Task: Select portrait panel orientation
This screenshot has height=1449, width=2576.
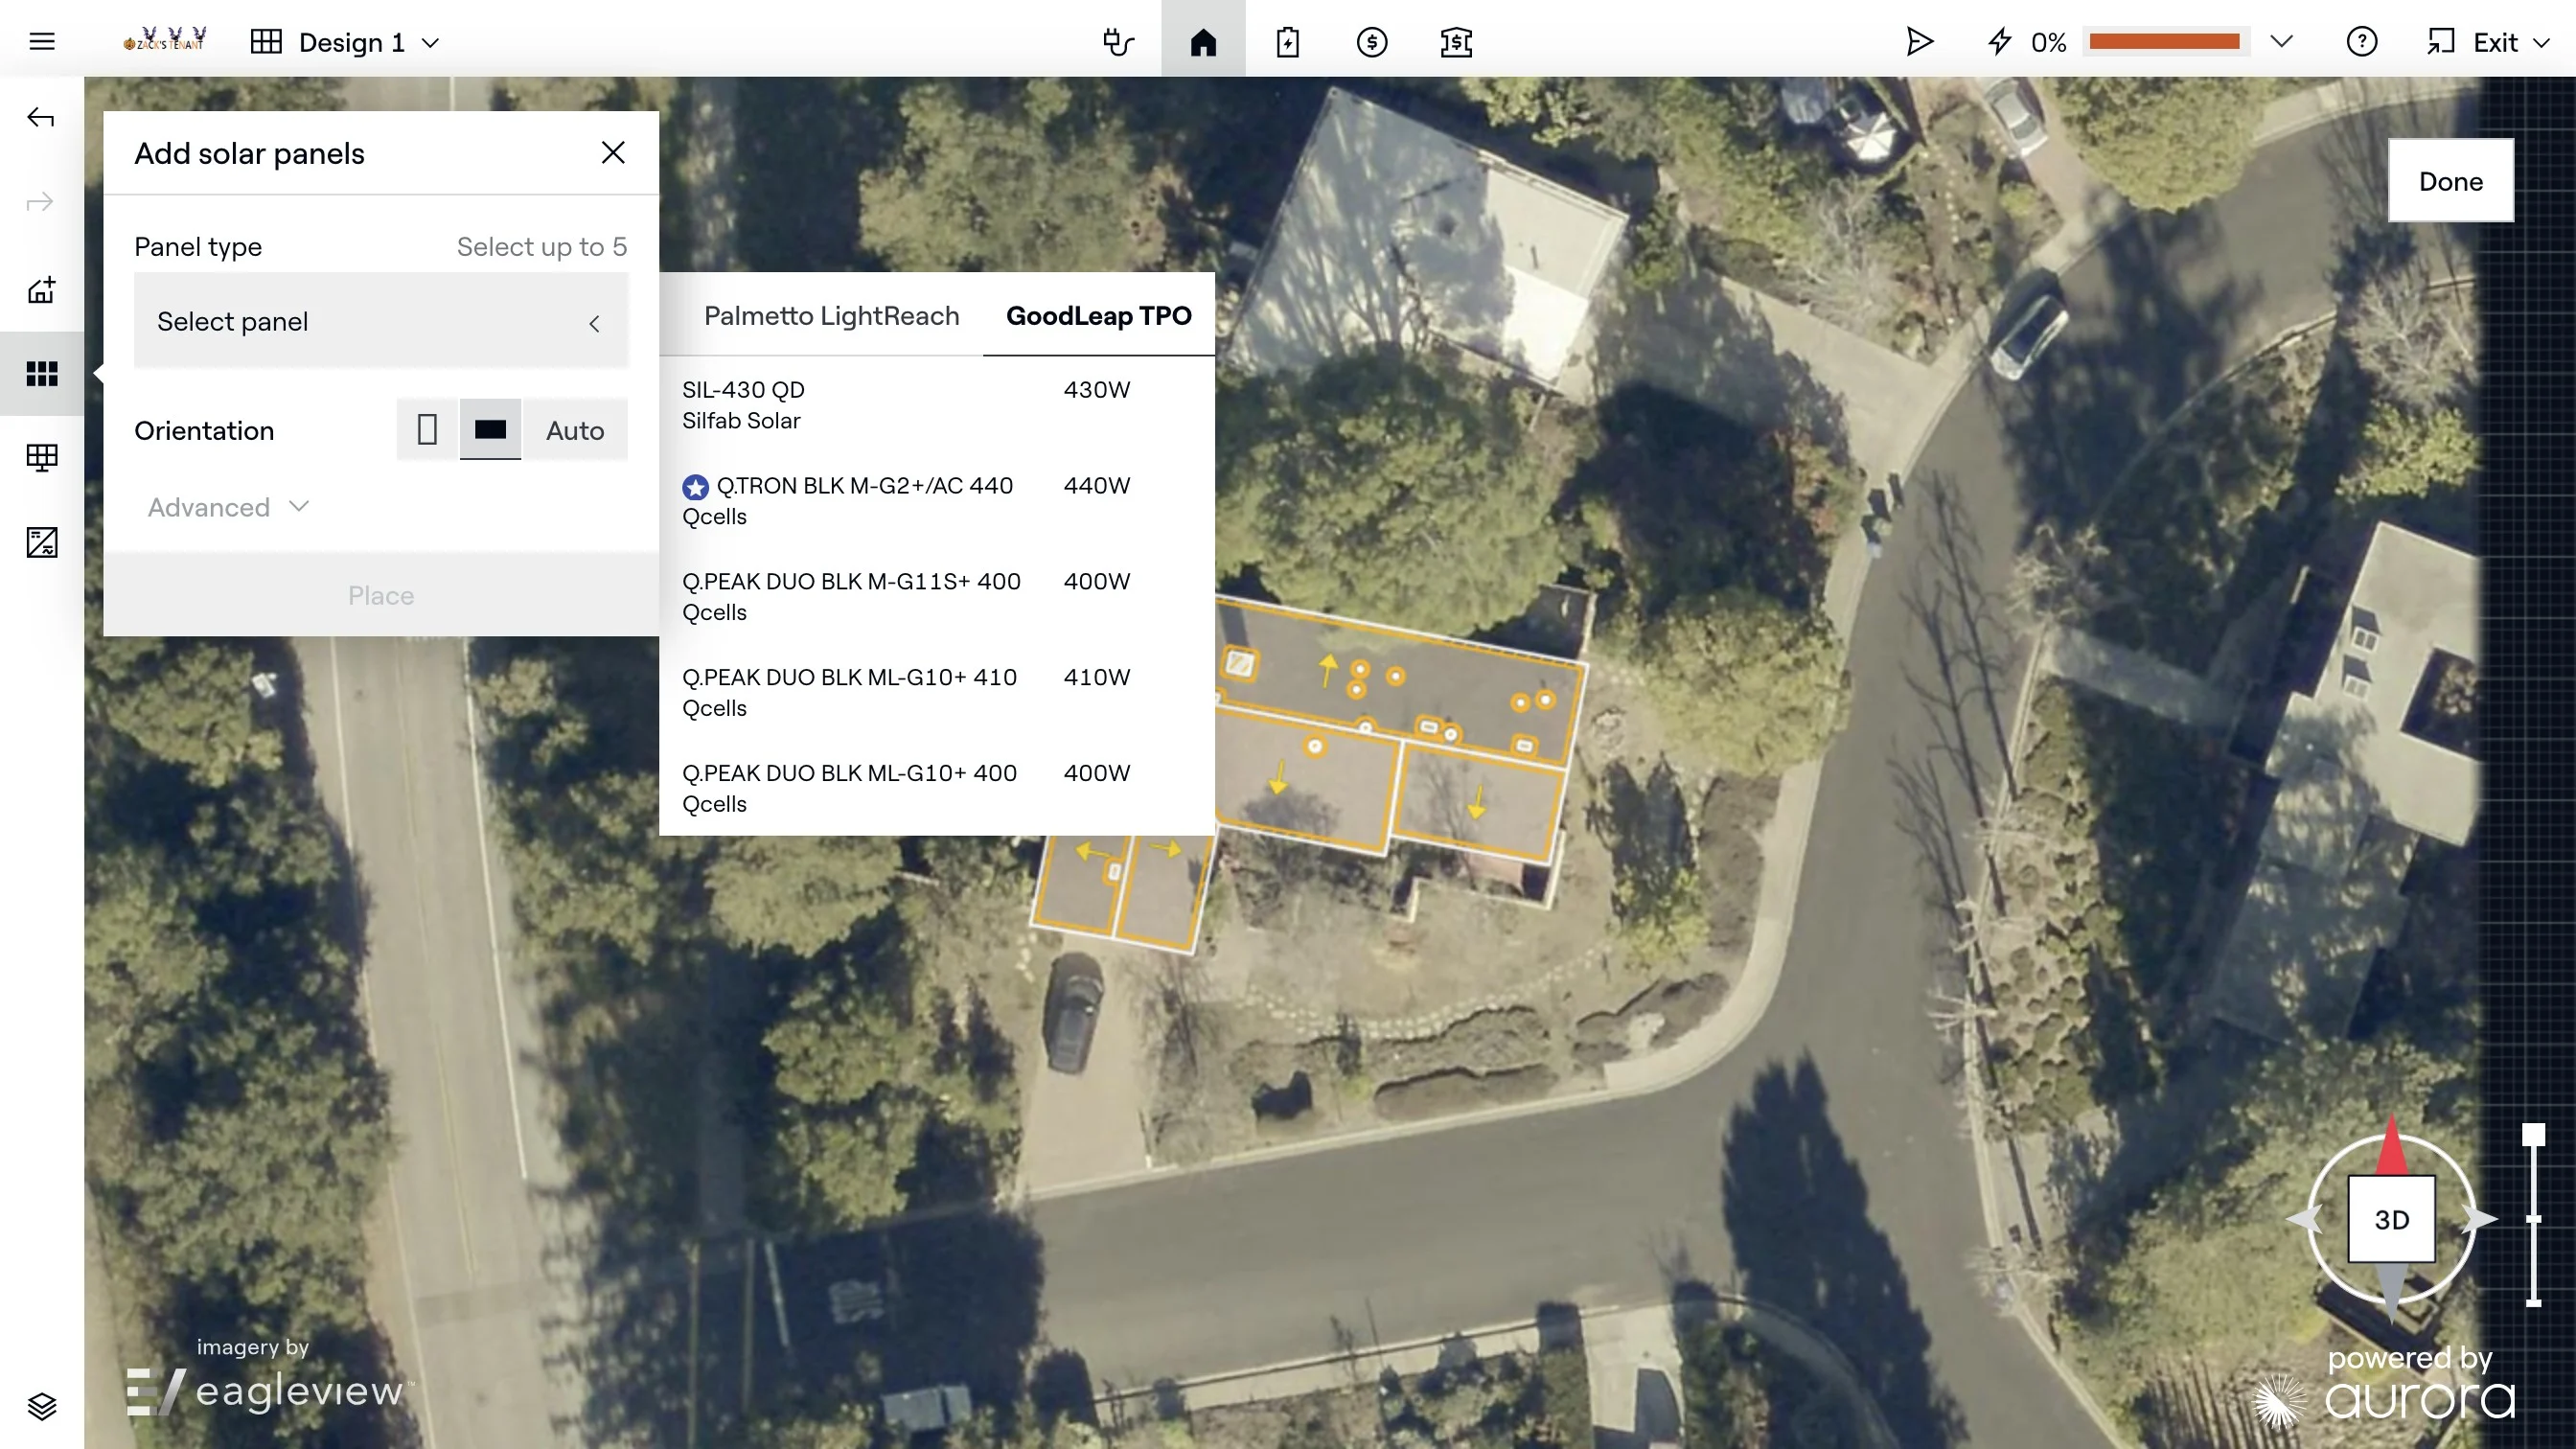Action: pyautogui.click(x=427, y=430)
